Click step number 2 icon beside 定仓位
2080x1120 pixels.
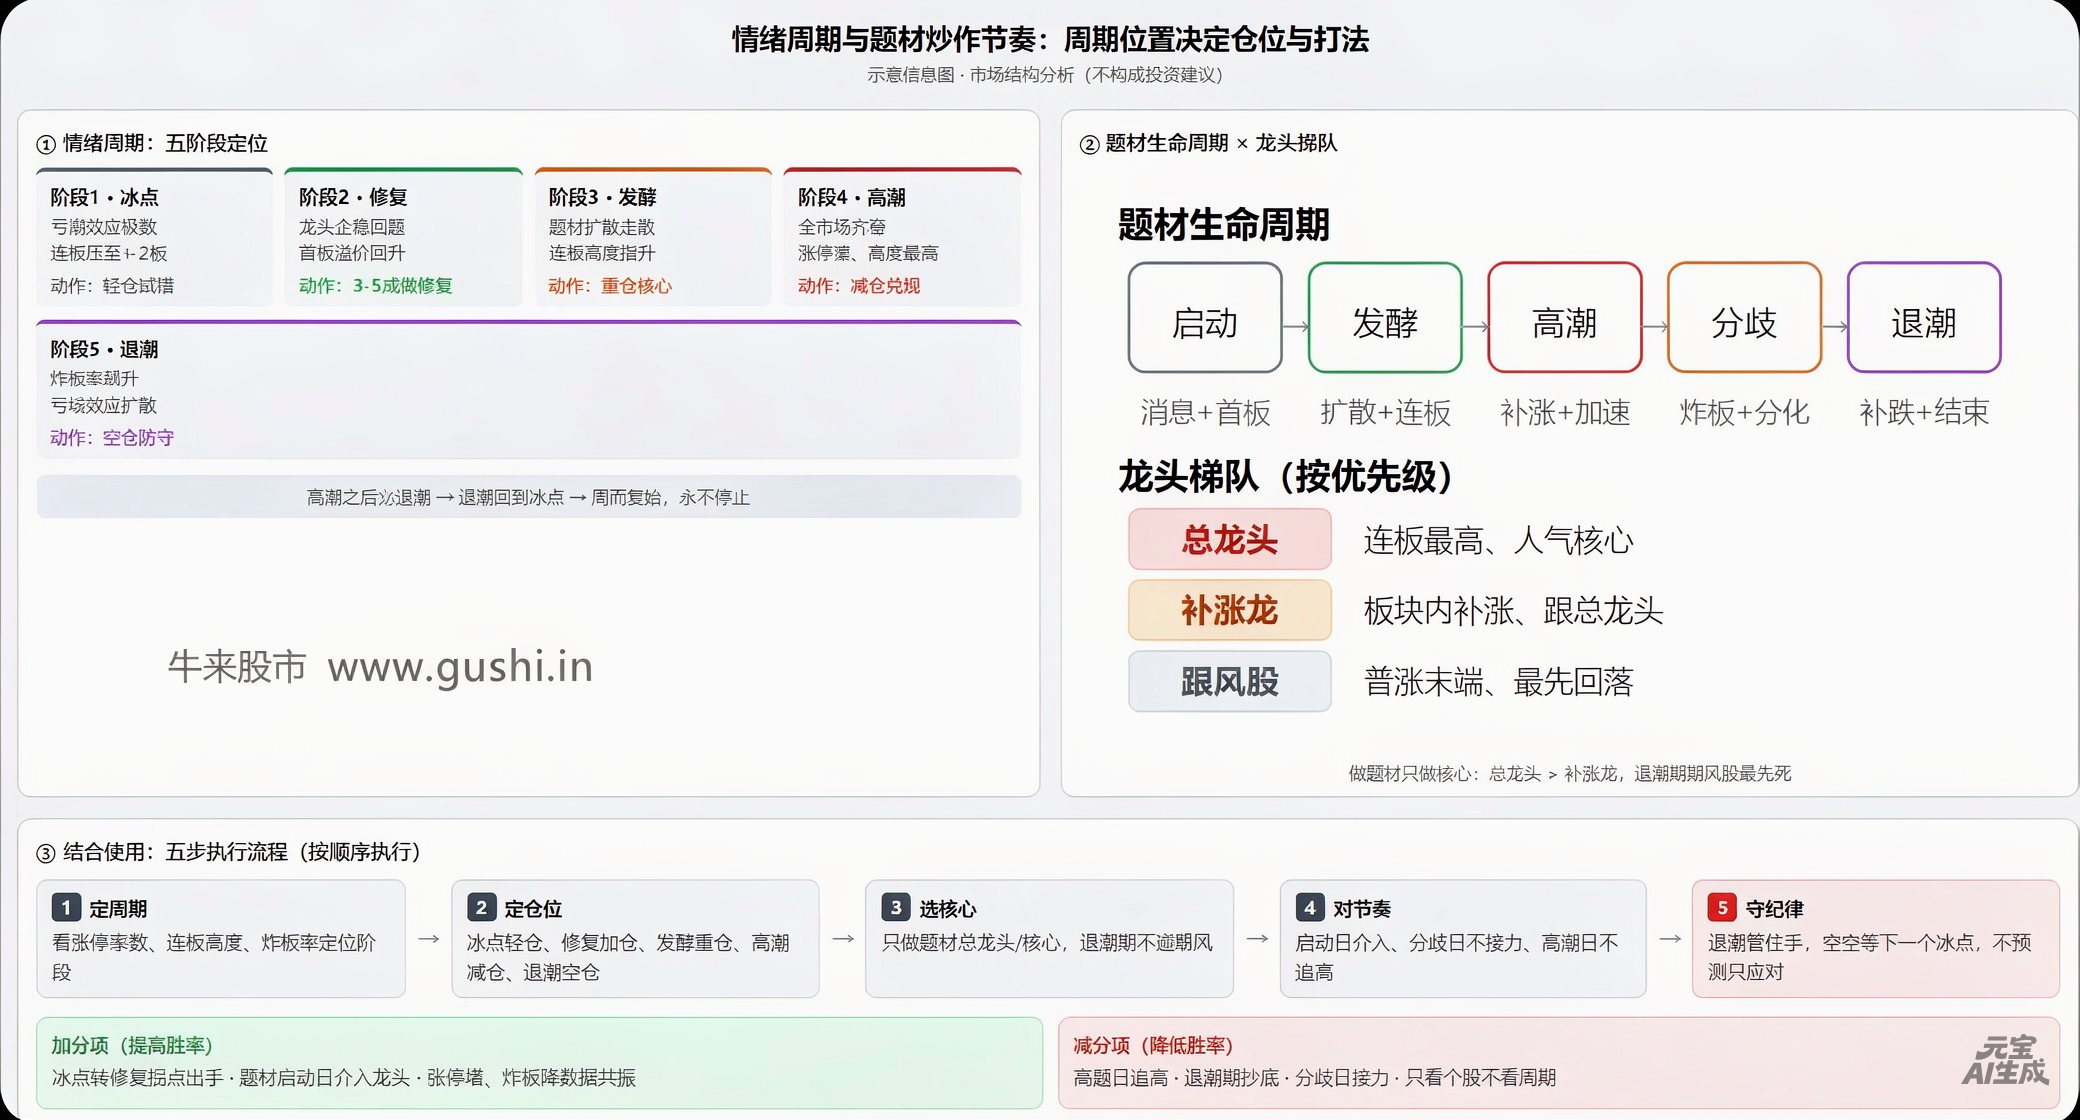[481, 907]
